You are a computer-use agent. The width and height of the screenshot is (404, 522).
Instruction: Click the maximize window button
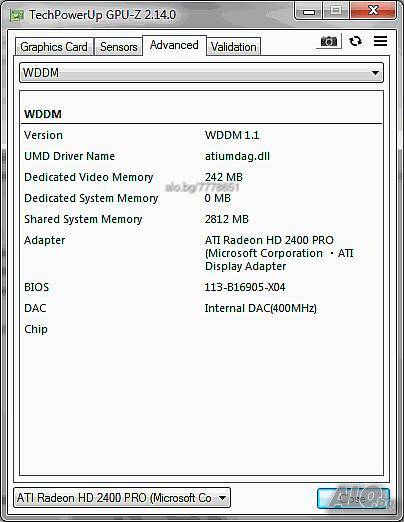click(336, 11)
